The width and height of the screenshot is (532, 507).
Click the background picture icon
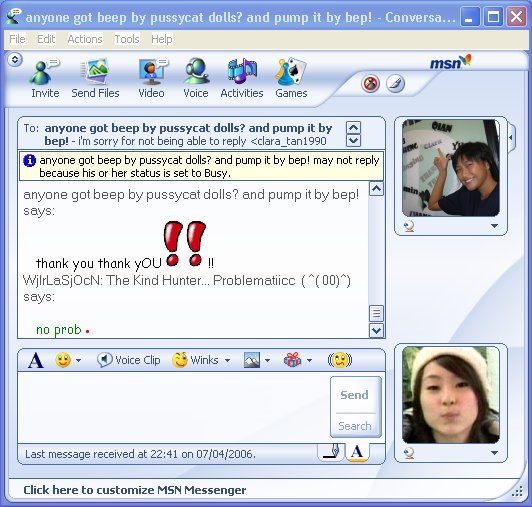click(x=252, y=360)
